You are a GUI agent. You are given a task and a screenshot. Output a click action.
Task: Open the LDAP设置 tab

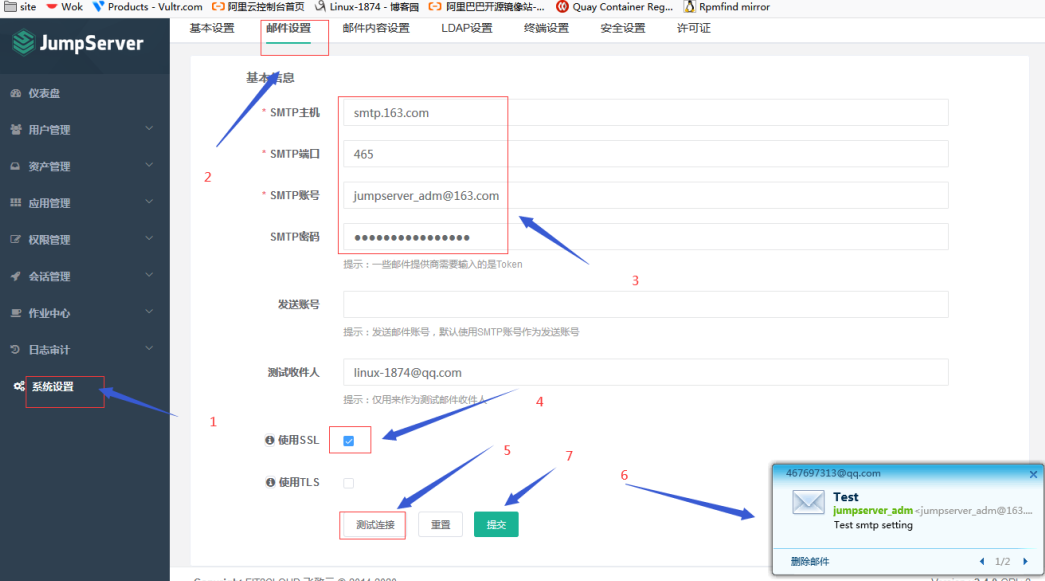pyautogui.click(x=467, y=28)
